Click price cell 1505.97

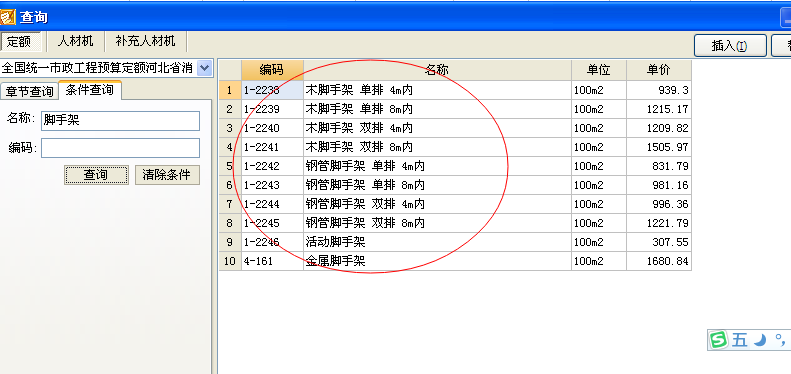pyautogui.click(x=659, y=147)
